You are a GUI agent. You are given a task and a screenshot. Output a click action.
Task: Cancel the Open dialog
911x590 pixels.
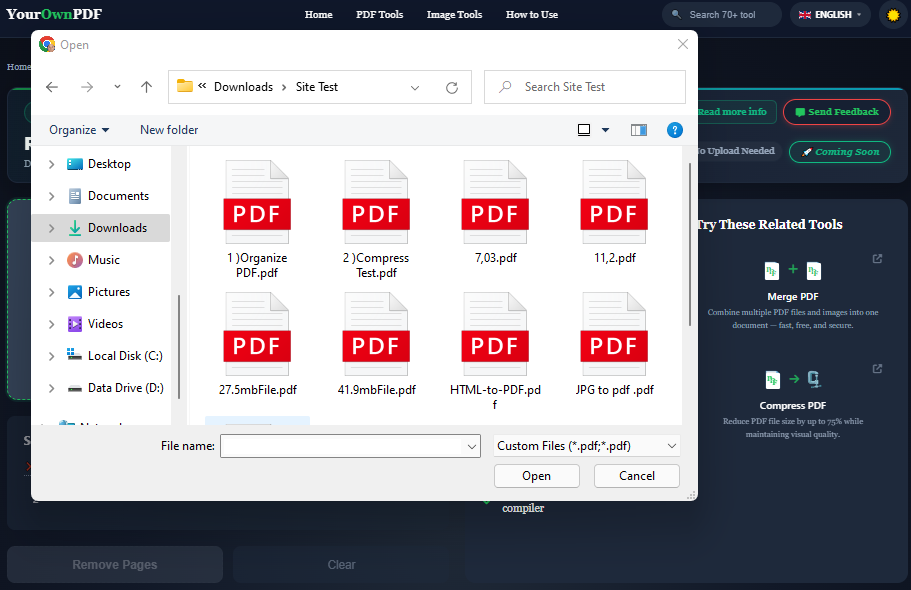(637, 476)
